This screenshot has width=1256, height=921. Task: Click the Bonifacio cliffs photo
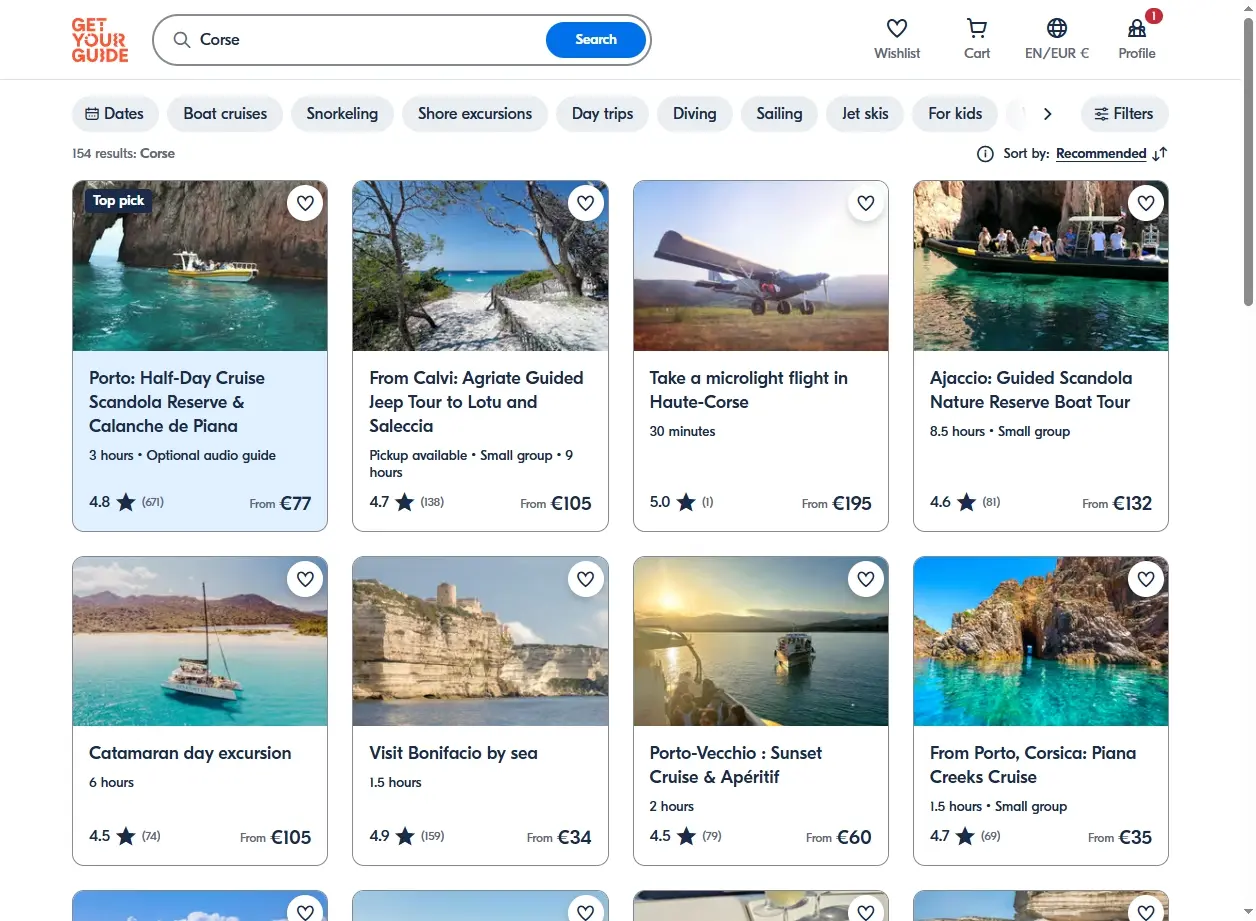coord(480,641)
